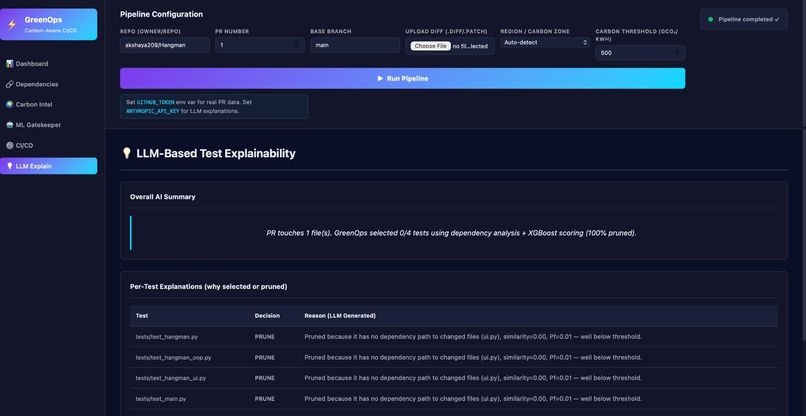
Task: Click the PR Number stepper arrows
Action: pyautogui.click(x=297, y=45)
